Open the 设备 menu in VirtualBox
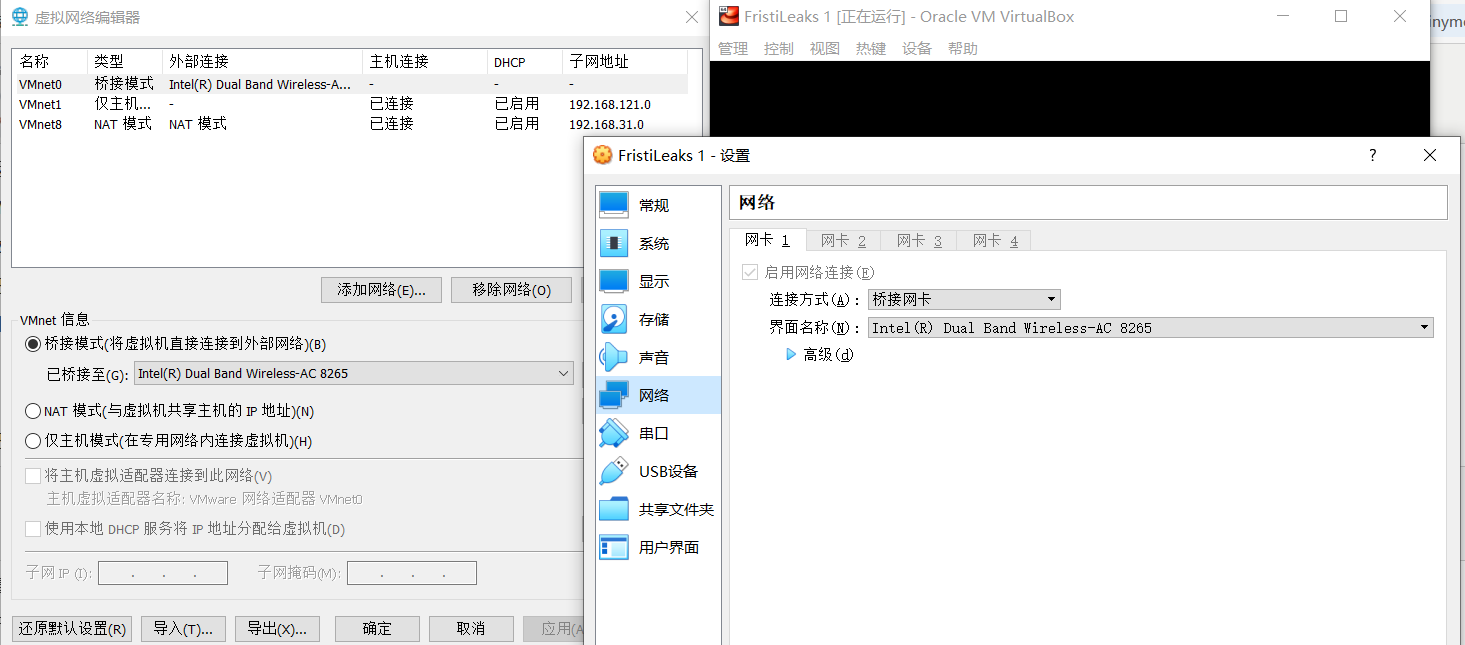This screenshot has width=1465, height=645. click(x=916, y=48)
